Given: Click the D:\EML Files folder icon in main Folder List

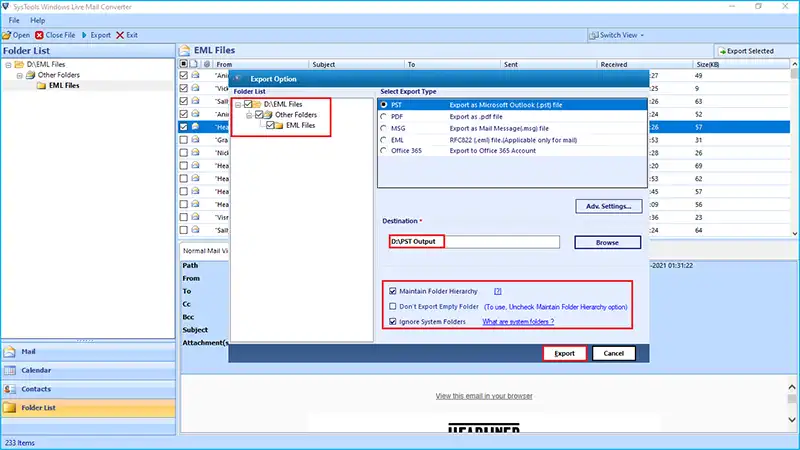Looking at the screenshot, I should [19, 64].
